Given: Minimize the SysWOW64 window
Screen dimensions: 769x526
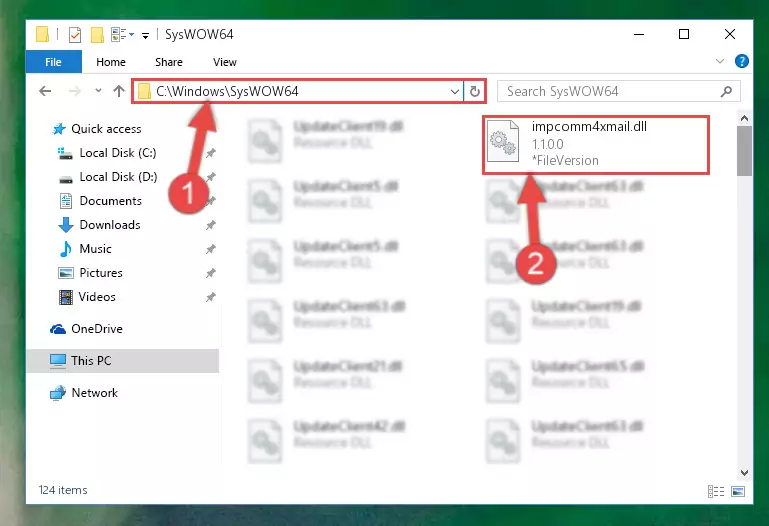Looking at the screenshot, I should coord(639,34).
